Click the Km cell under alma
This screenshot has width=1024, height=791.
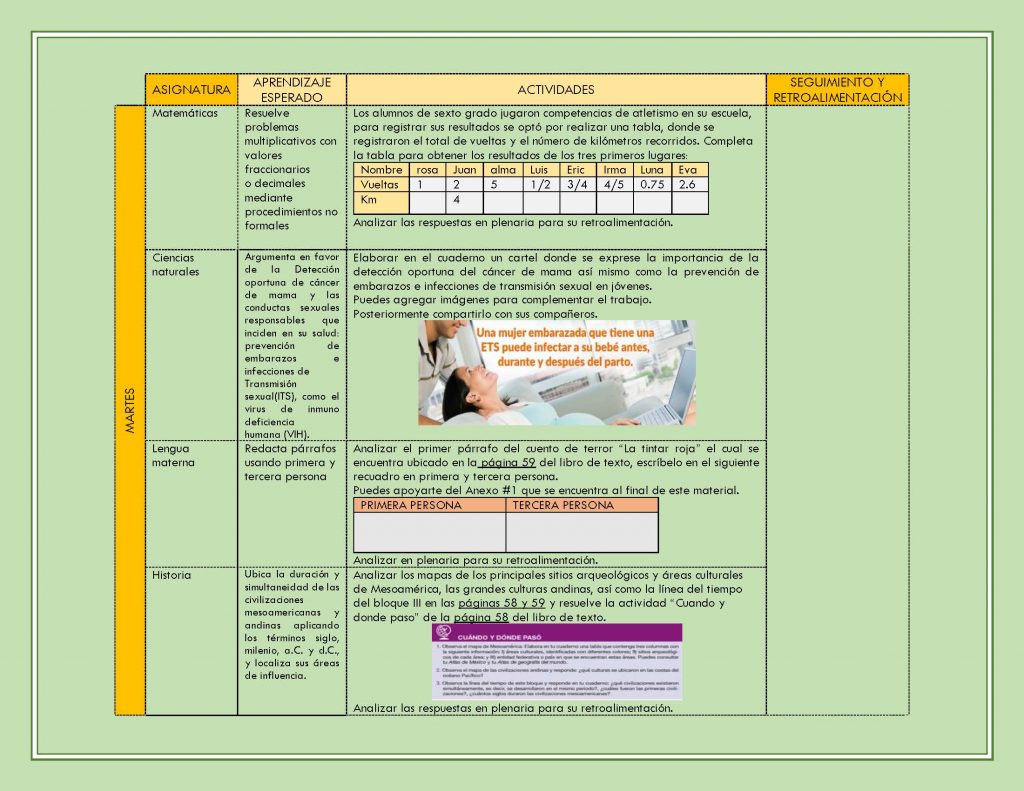[x=503, y=203]
